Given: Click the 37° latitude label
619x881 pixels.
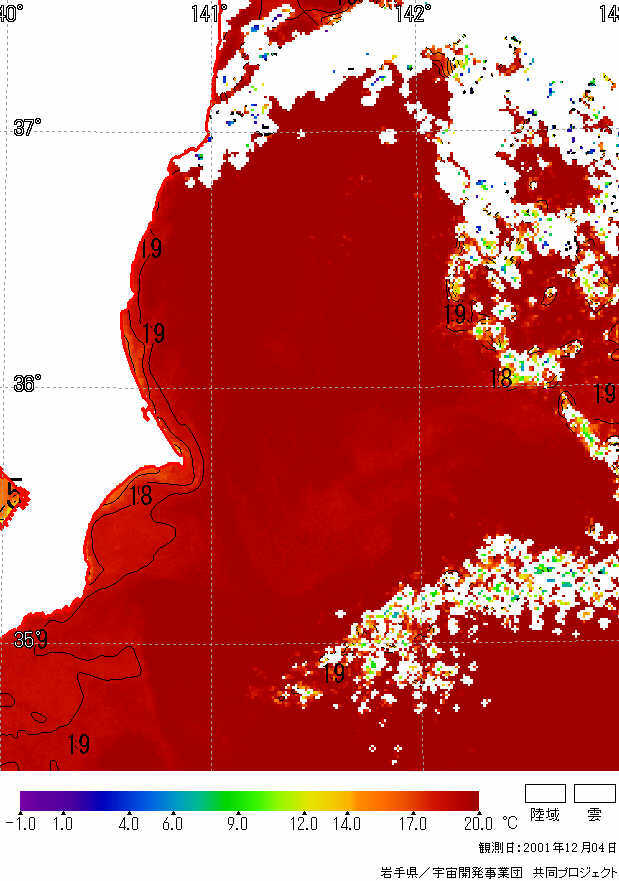Looking at the screenshot, I should pos(27,127).
